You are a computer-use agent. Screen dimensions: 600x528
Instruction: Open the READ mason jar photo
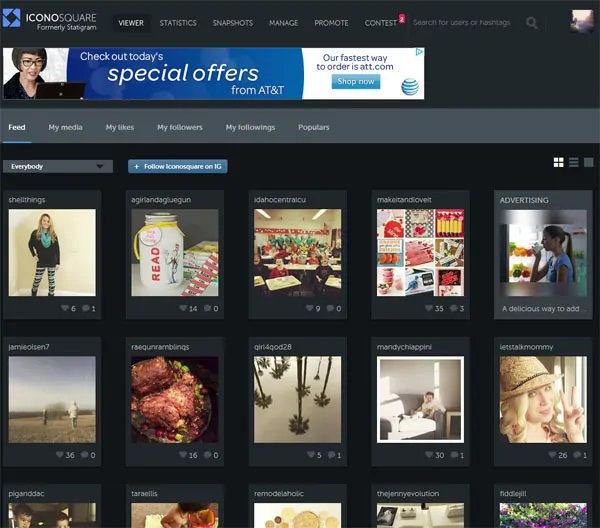click(x=175, y=253)
